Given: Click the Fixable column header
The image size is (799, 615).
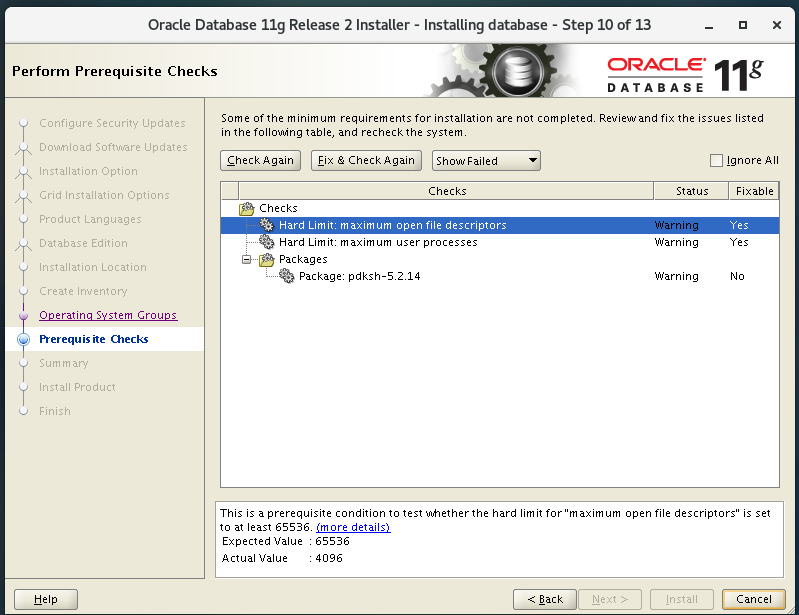Looking at the screenshot, I should click(754, 191).
